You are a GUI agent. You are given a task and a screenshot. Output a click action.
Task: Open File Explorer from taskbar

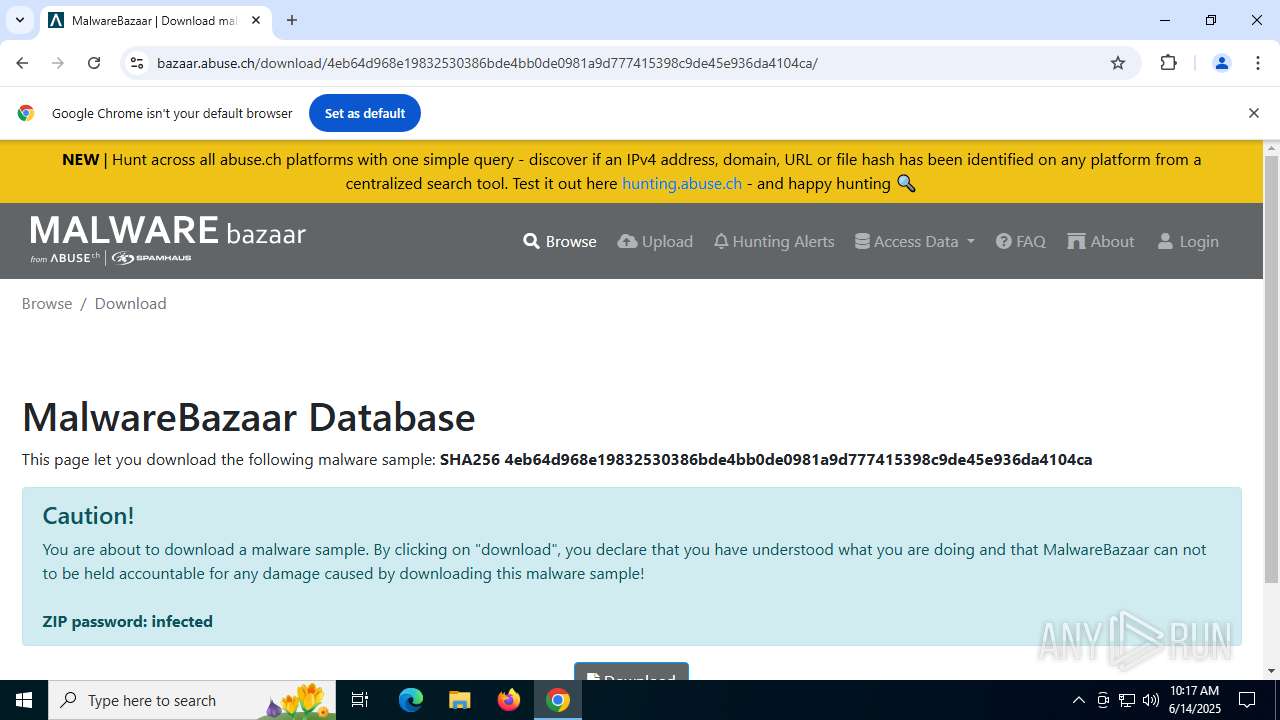click(x=460, y=700)
